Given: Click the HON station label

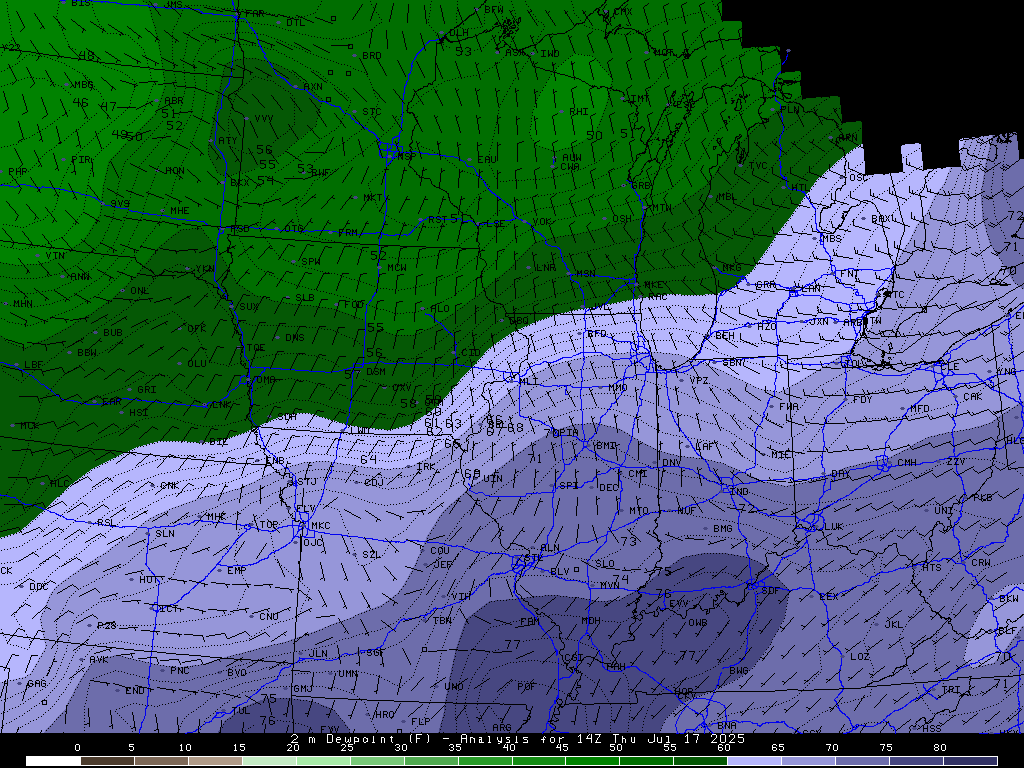Looking at the screenshot, I should 174,170.
